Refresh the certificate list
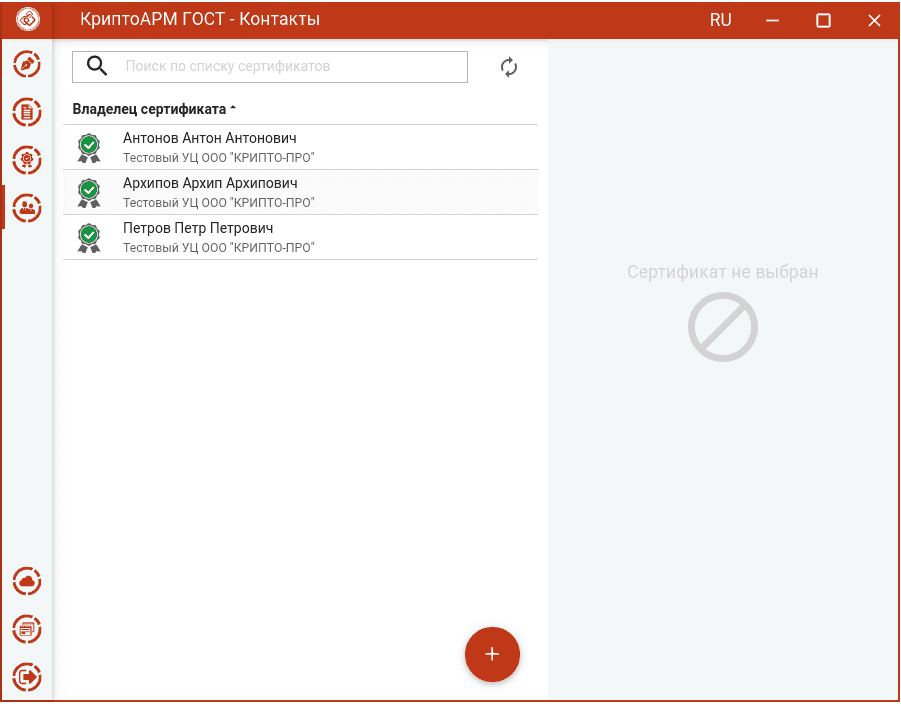Viewport: 901px width, 704px height. [509, 67]
